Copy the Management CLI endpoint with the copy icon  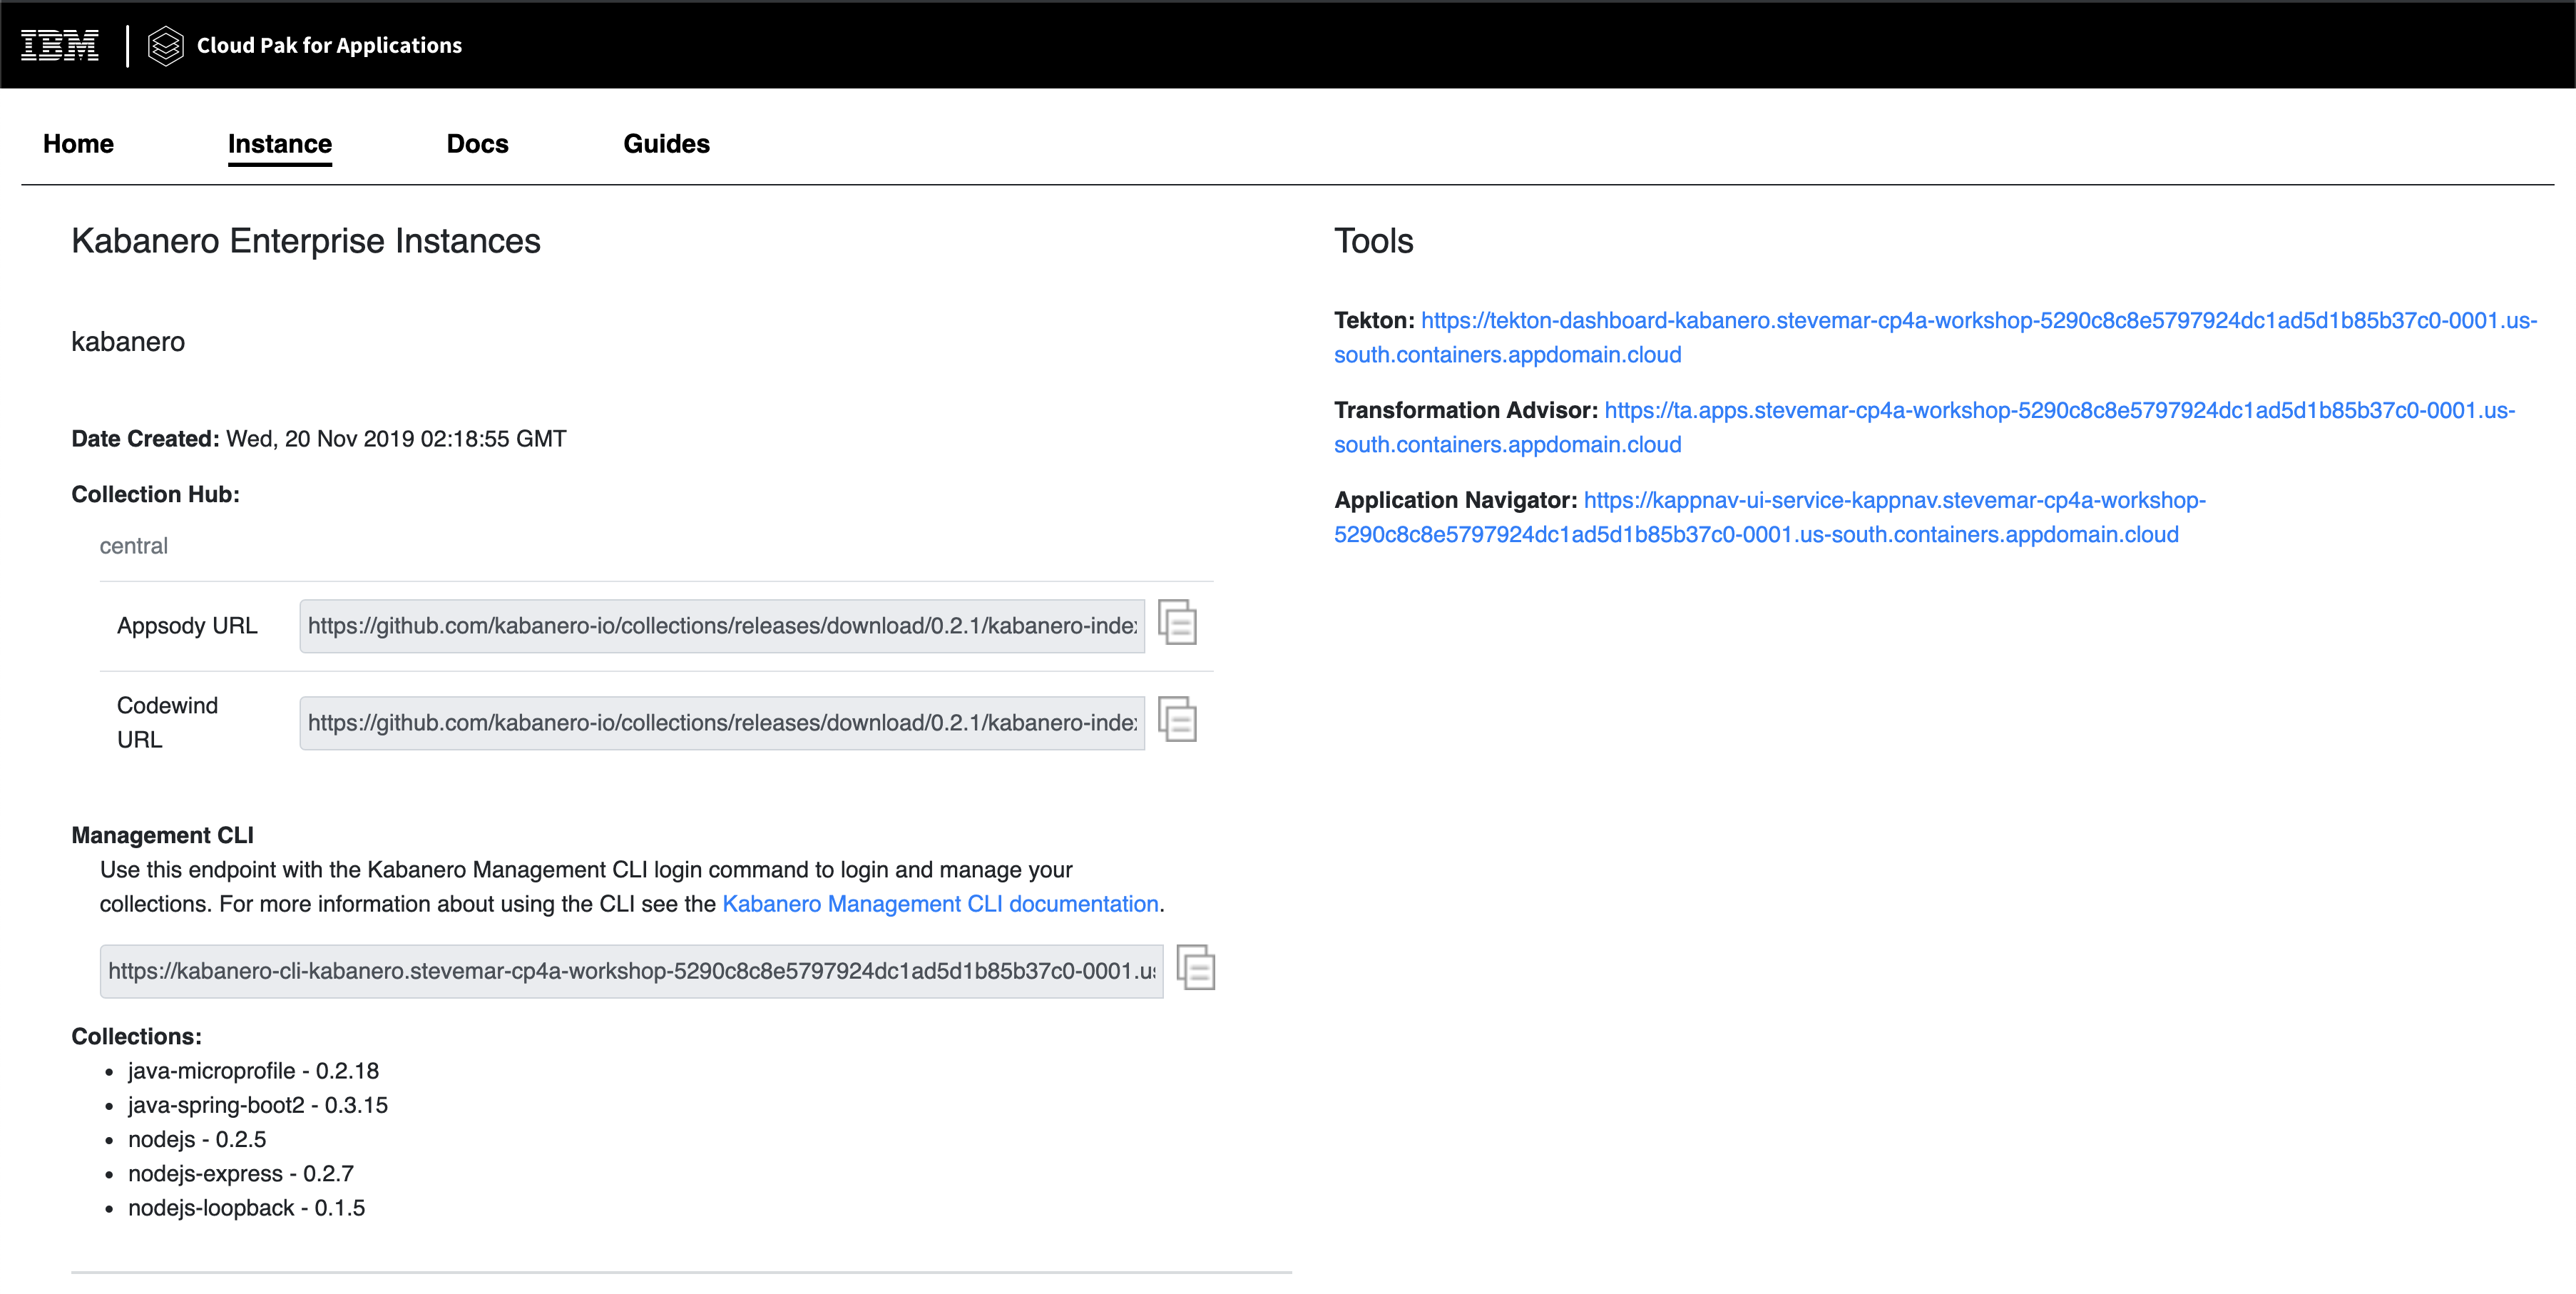pyautogui.click(x=1195, y=967)
